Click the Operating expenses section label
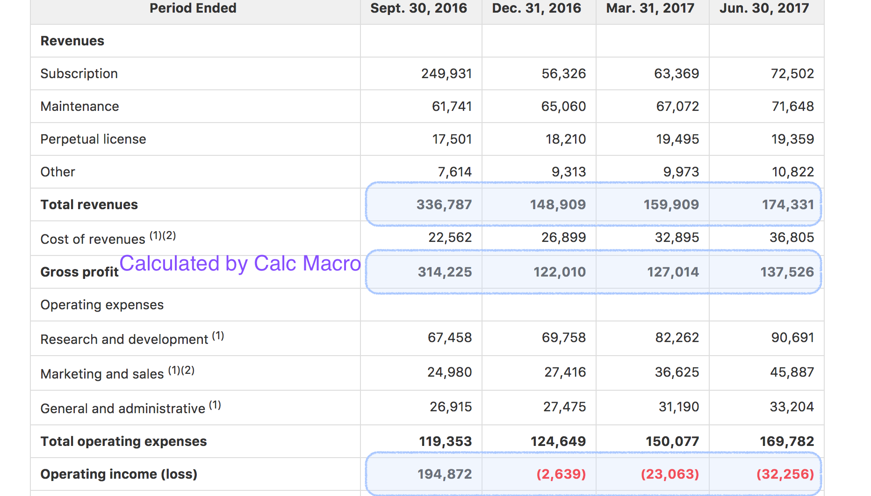The width and height of the screenshot is (871, 496). pyautogui.click(x=102, y=305)
